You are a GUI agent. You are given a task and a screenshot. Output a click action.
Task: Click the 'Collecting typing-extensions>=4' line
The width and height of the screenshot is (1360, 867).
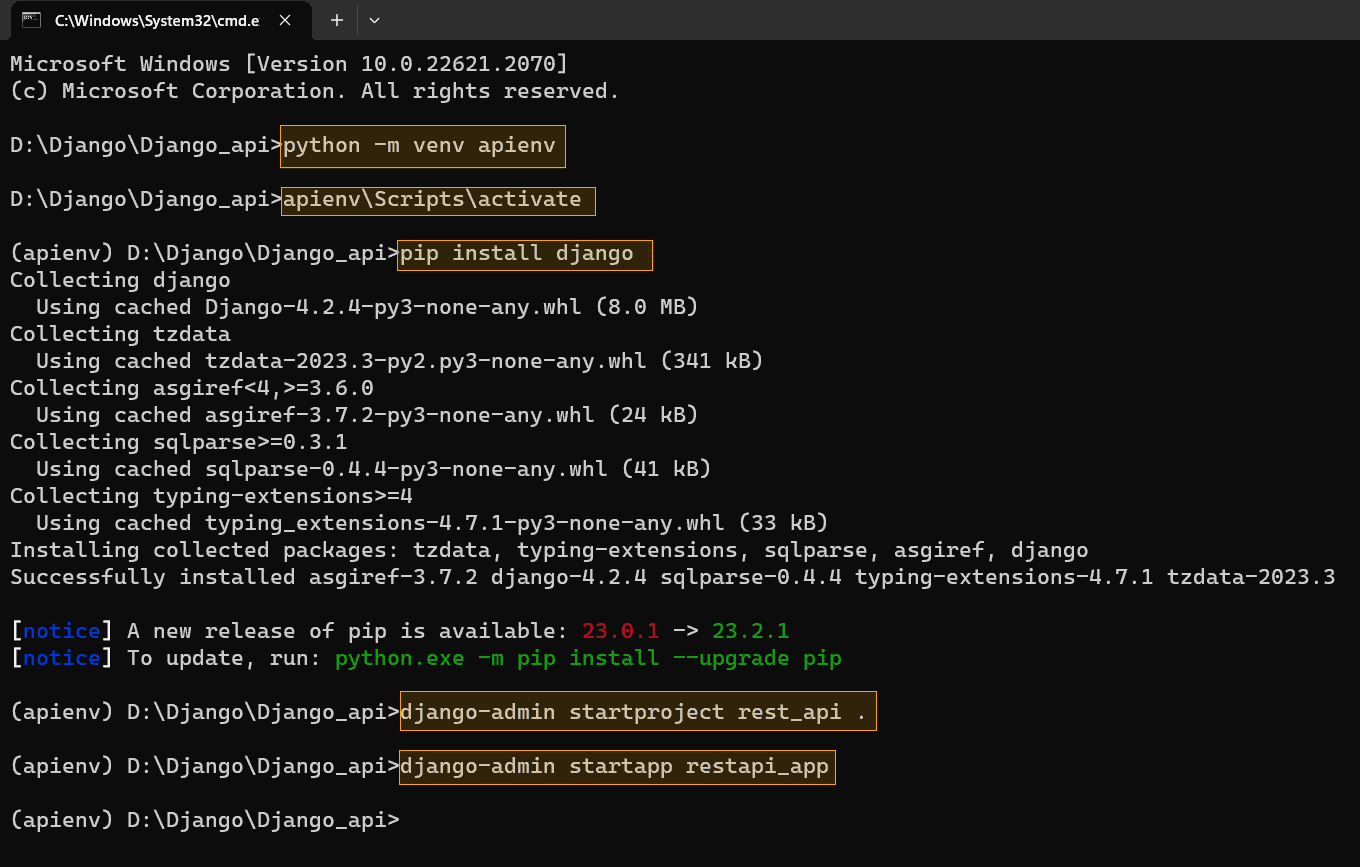pos(211,496)
